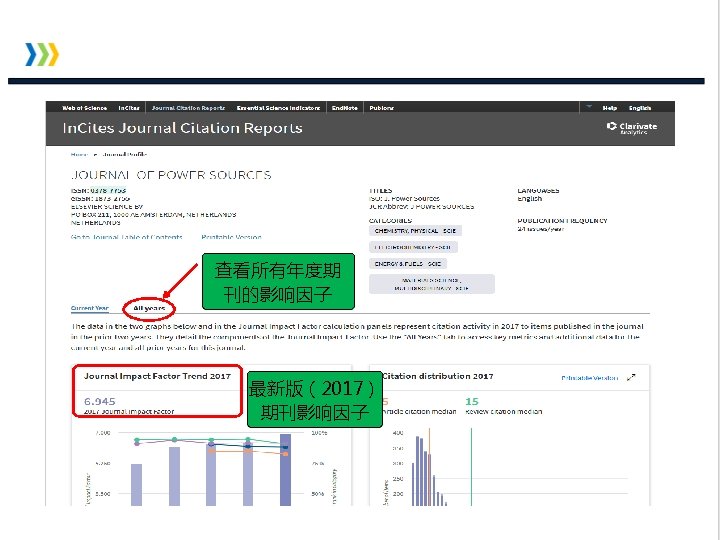Change language via the English link
This screenshot has height=540, width=720.
point(640,108)
